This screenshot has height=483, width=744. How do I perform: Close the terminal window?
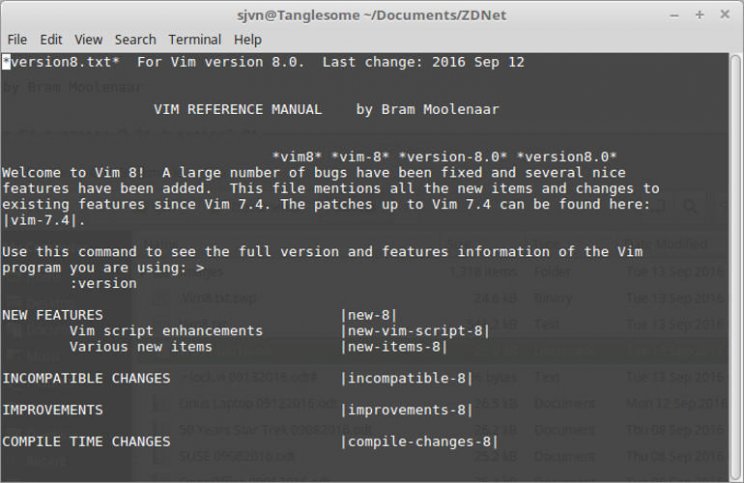click(x=725, y=14)
